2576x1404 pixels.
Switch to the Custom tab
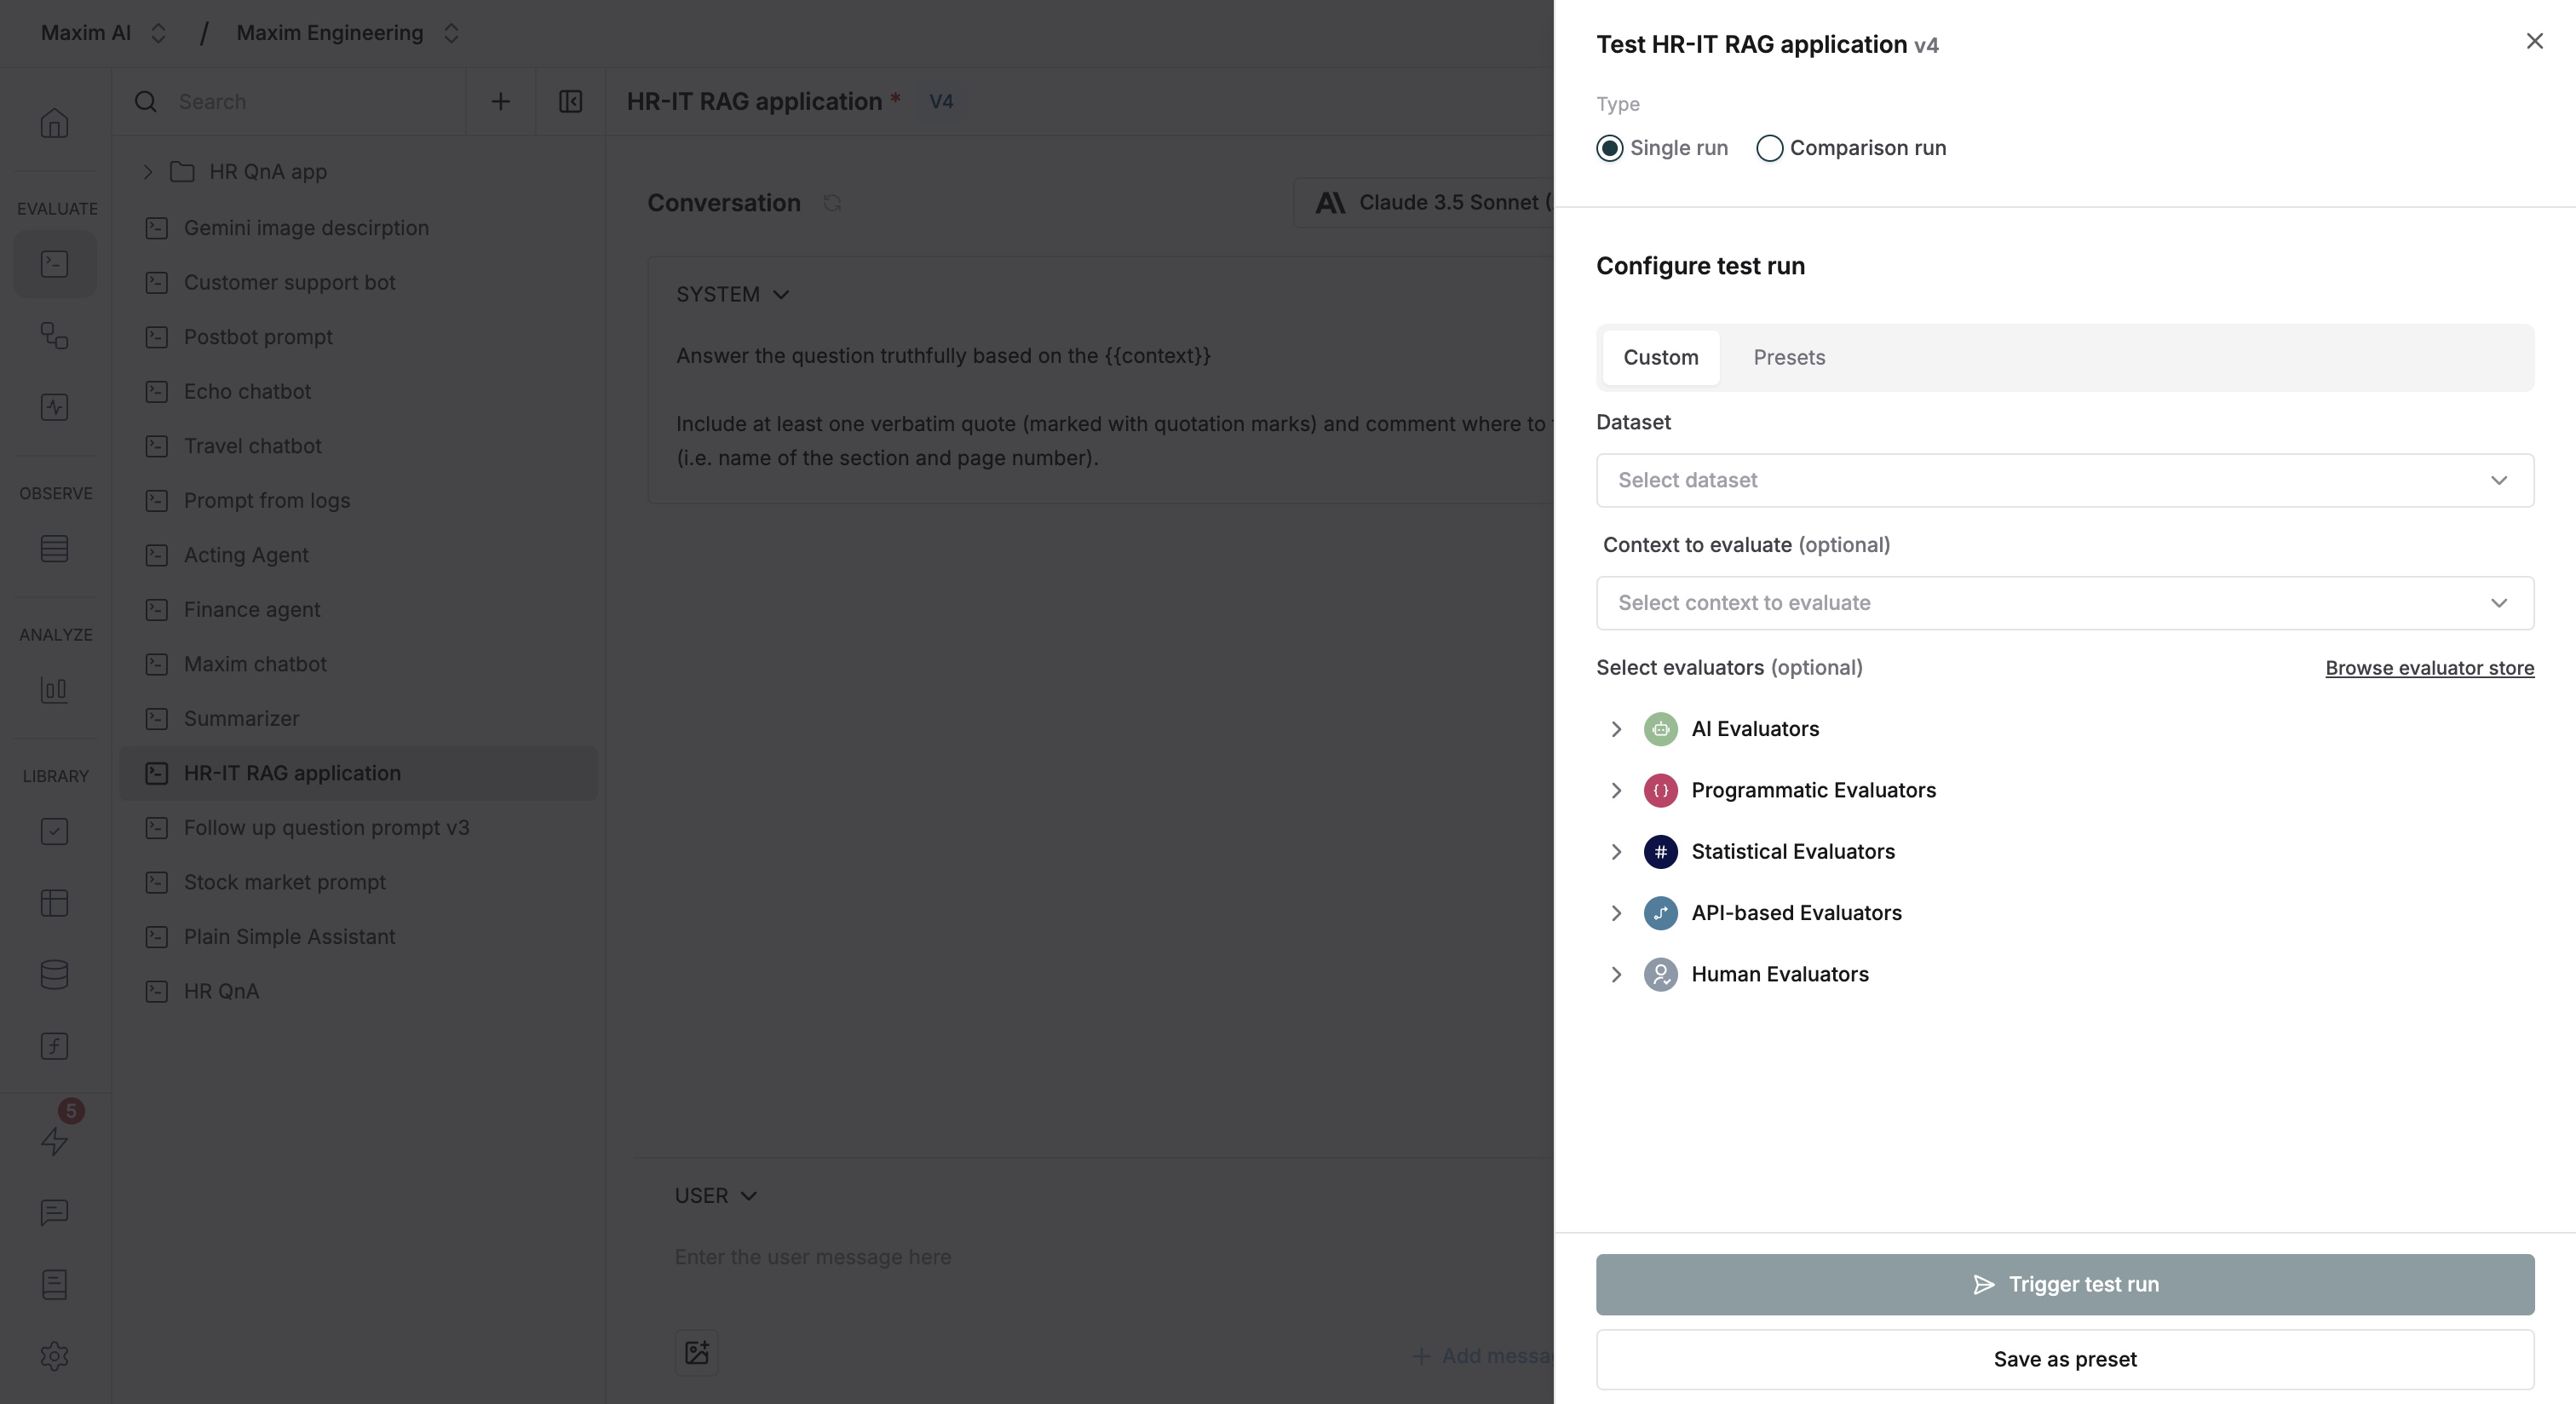tap(1660, 357)
